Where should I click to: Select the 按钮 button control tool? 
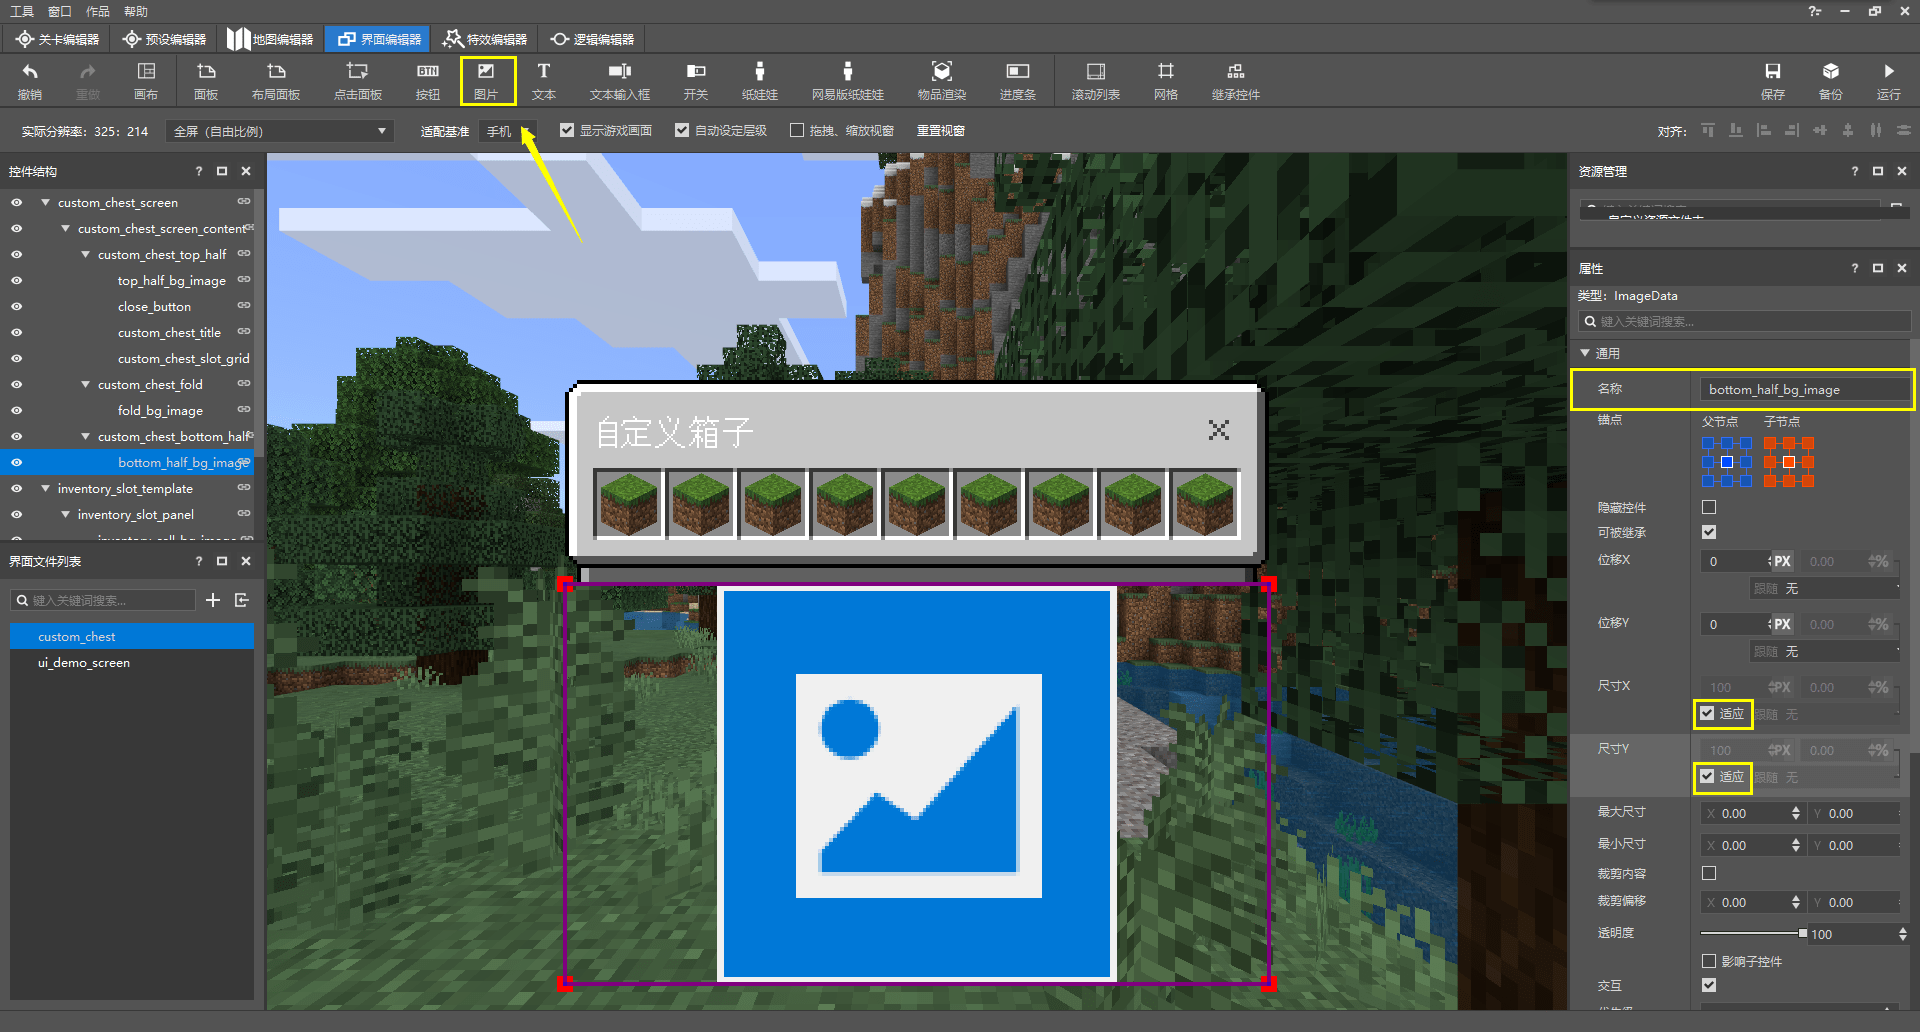click(x=428, y=81)
